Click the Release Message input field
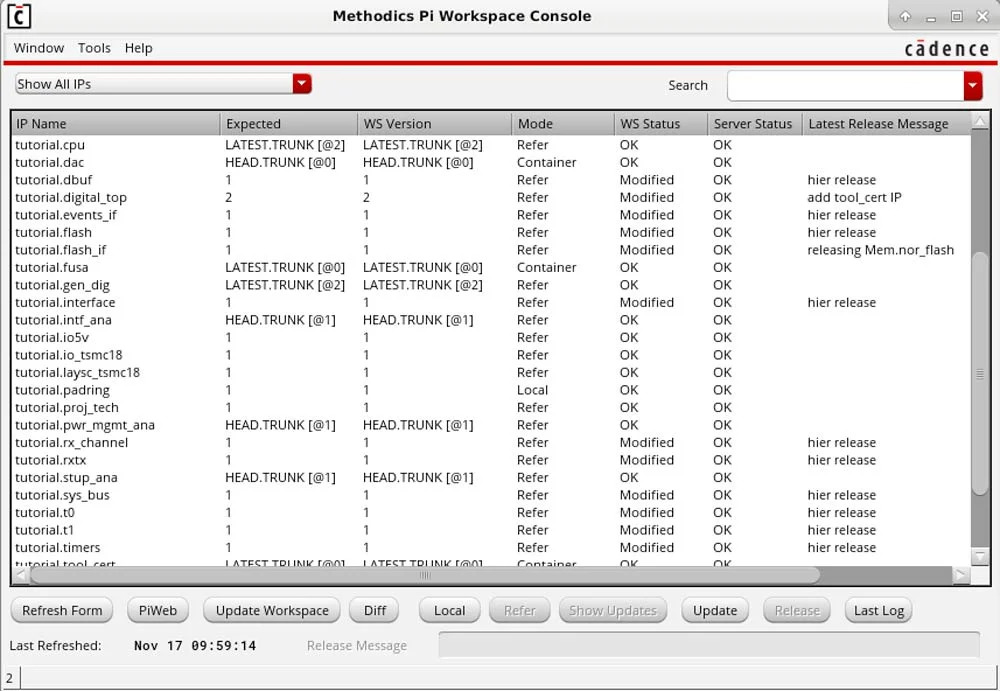1000x691 pixels. pyautogui.click(x=710, y=645)
